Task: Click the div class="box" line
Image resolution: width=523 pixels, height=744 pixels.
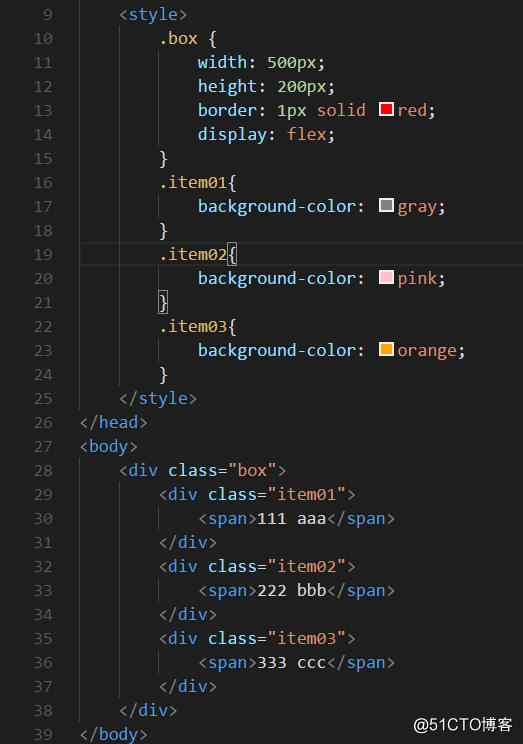Action: coord(203,471)
